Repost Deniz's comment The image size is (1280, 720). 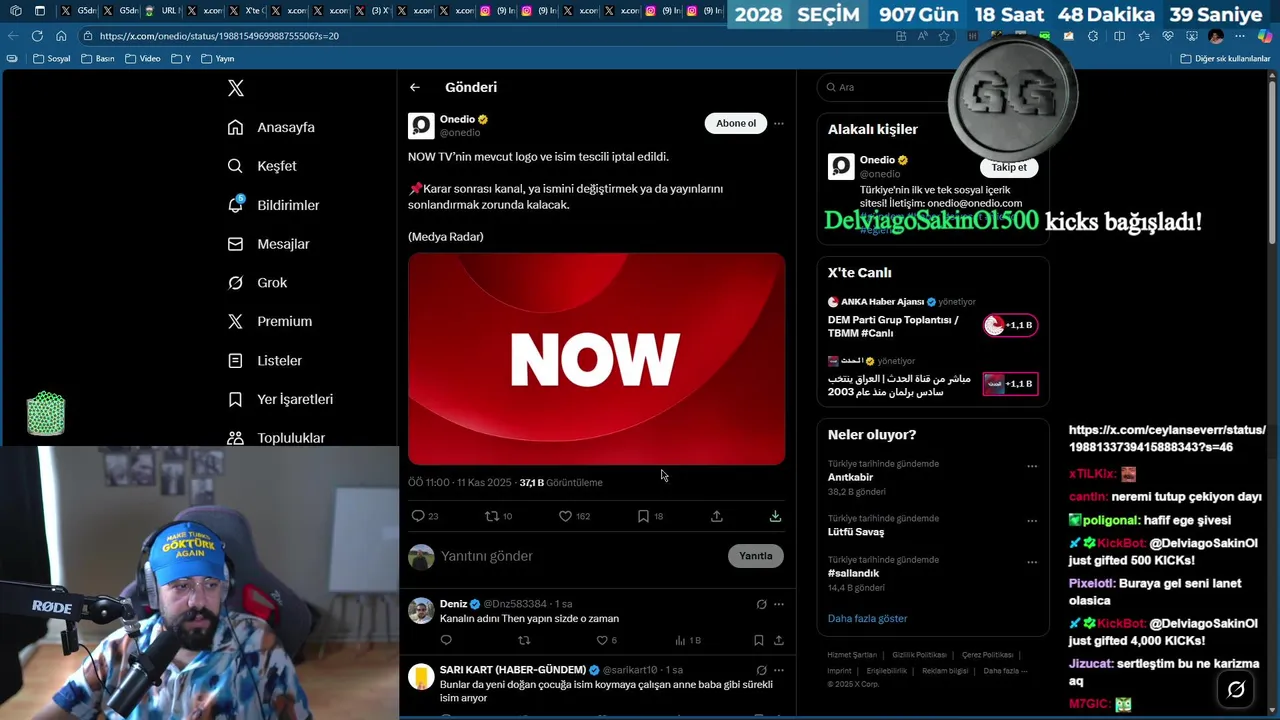pos(523,640)
